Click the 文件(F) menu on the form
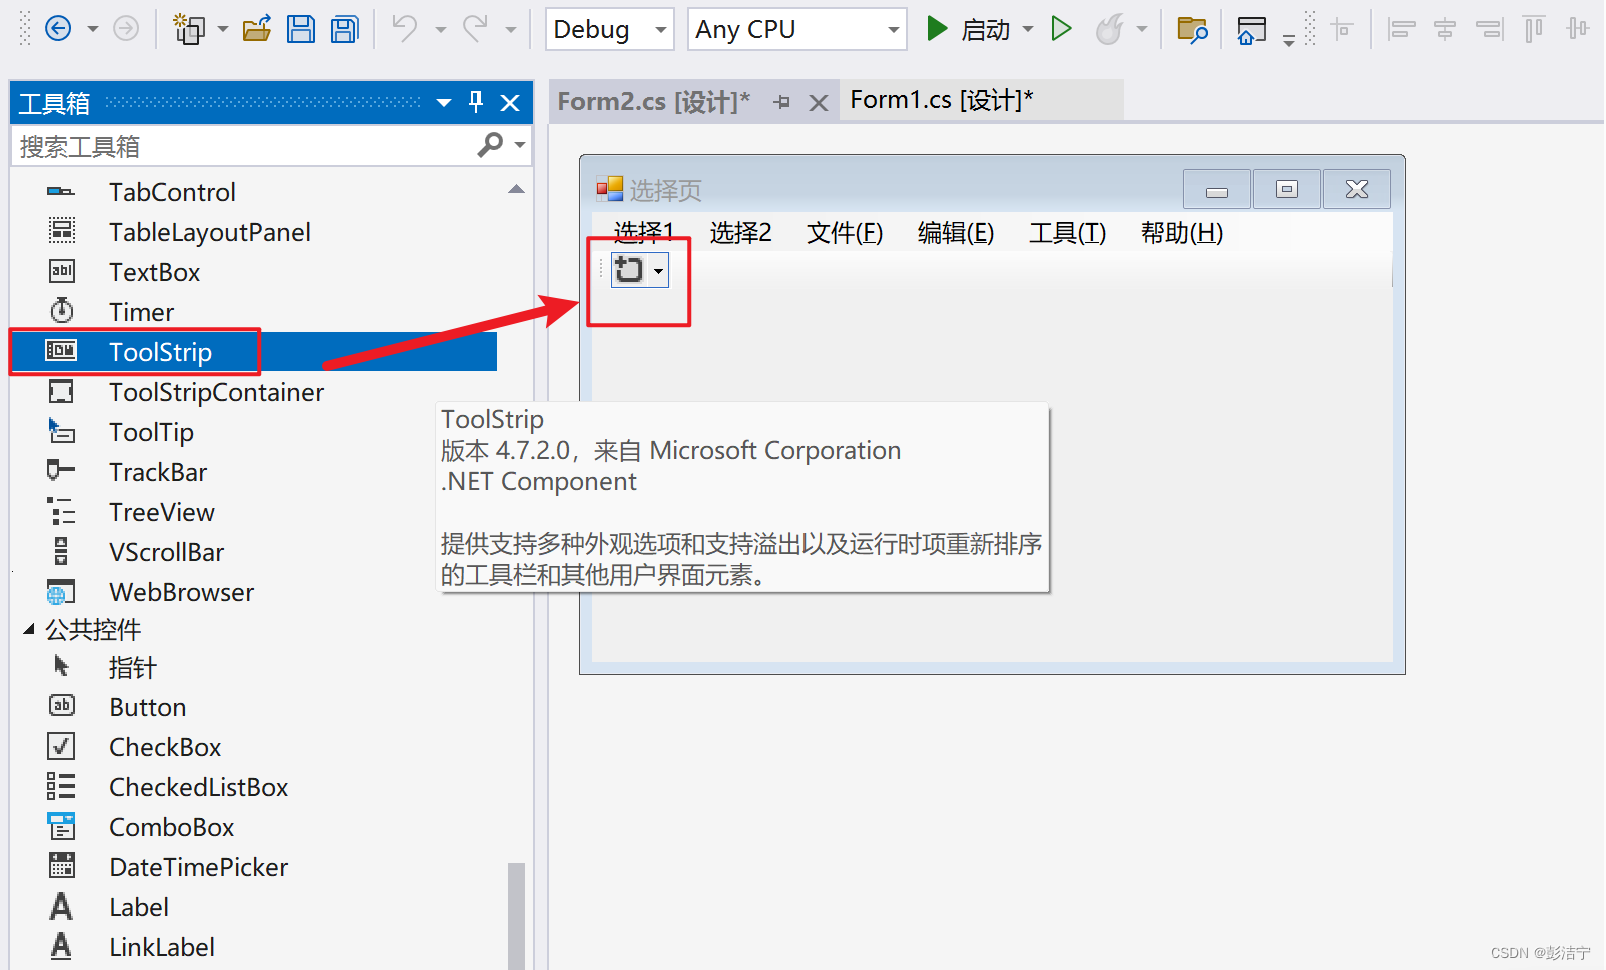Screen dimensions: 1606x970 point(845,232)
